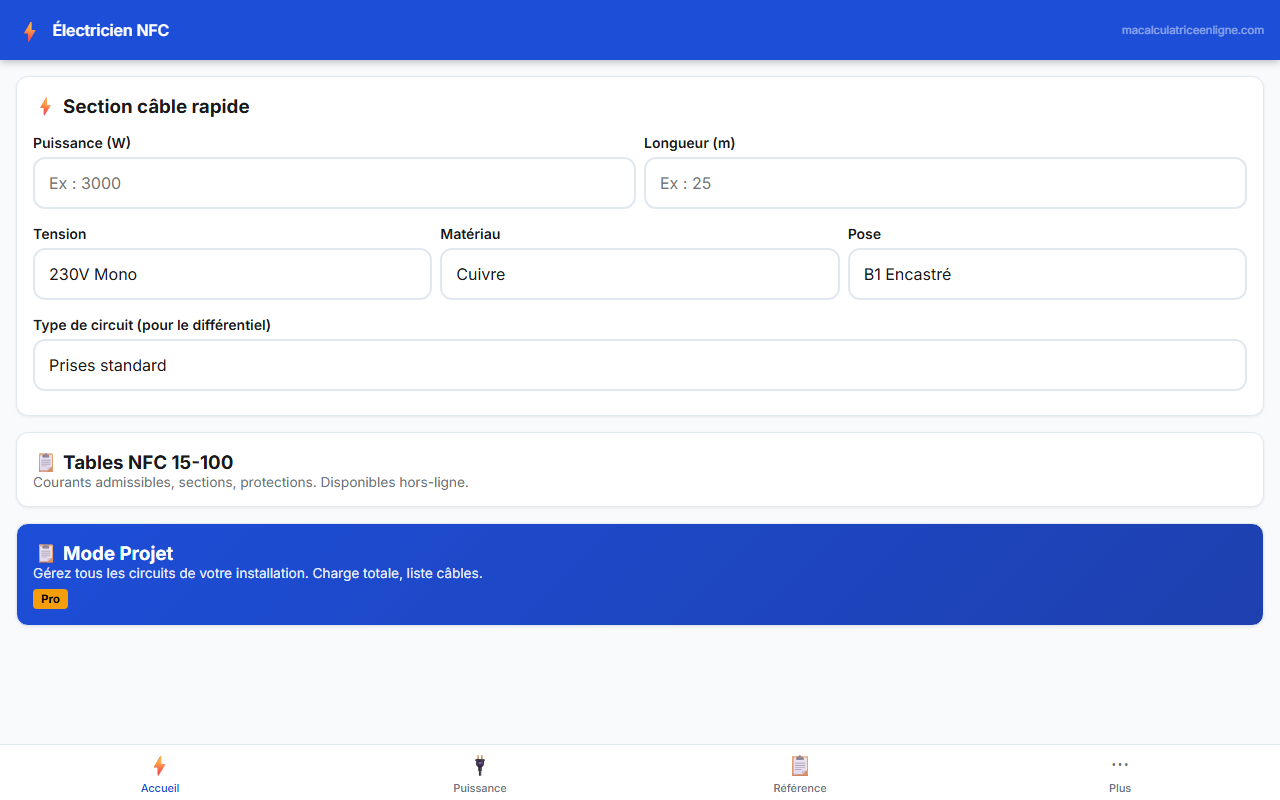Switch to the Puissance tab label
1280x800 pixels.
pyautogui.click(x=480, y=788)
